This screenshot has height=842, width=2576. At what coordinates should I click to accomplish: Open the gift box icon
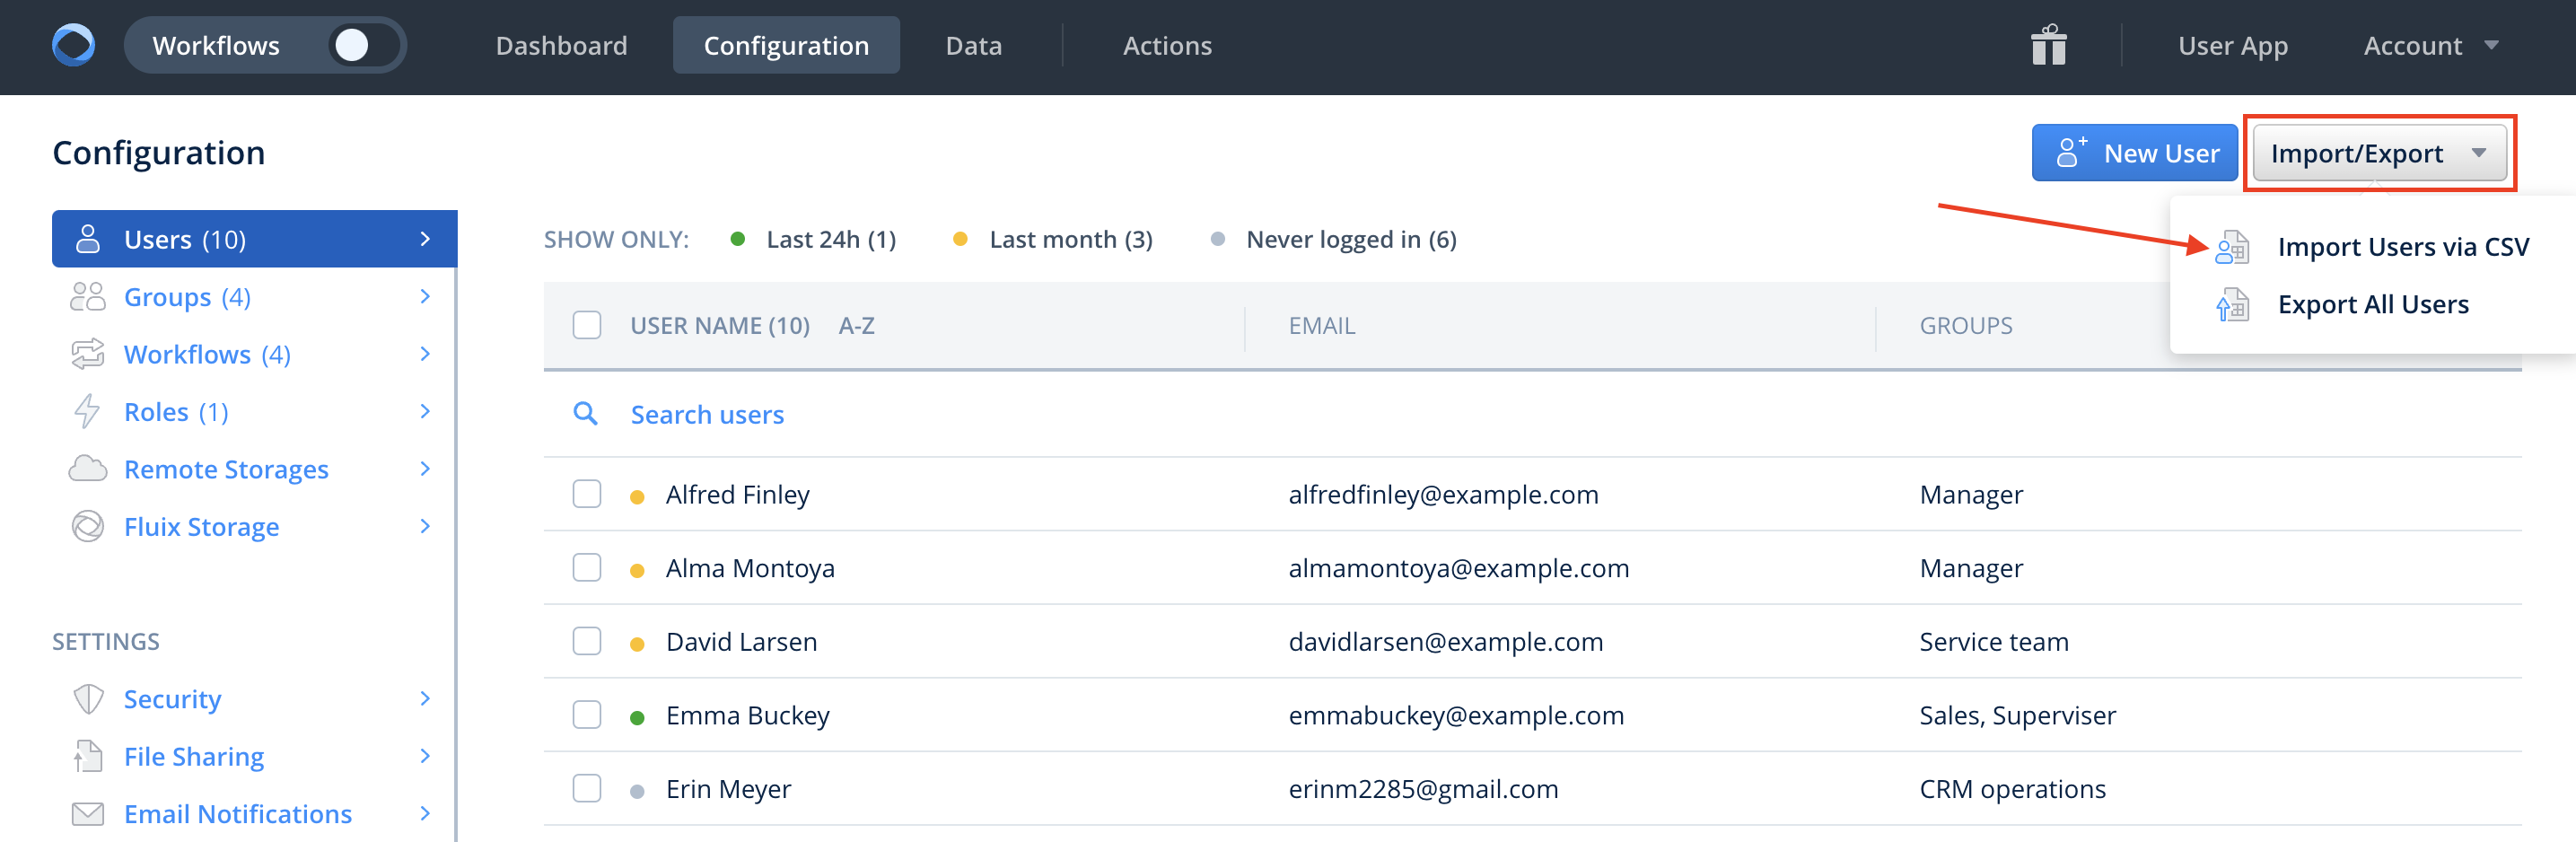coord(2048,45)
